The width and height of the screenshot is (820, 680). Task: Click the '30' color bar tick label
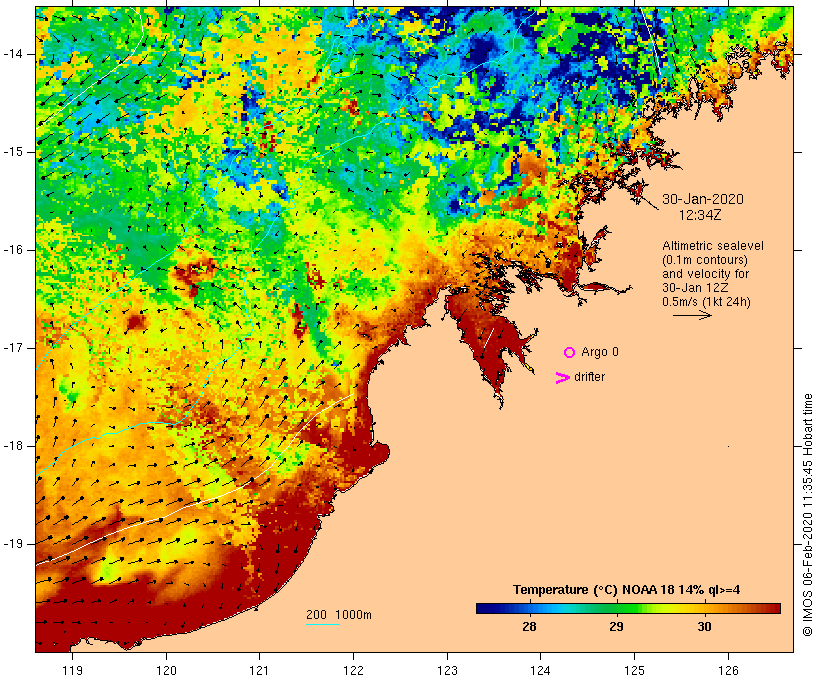(704, 627)
